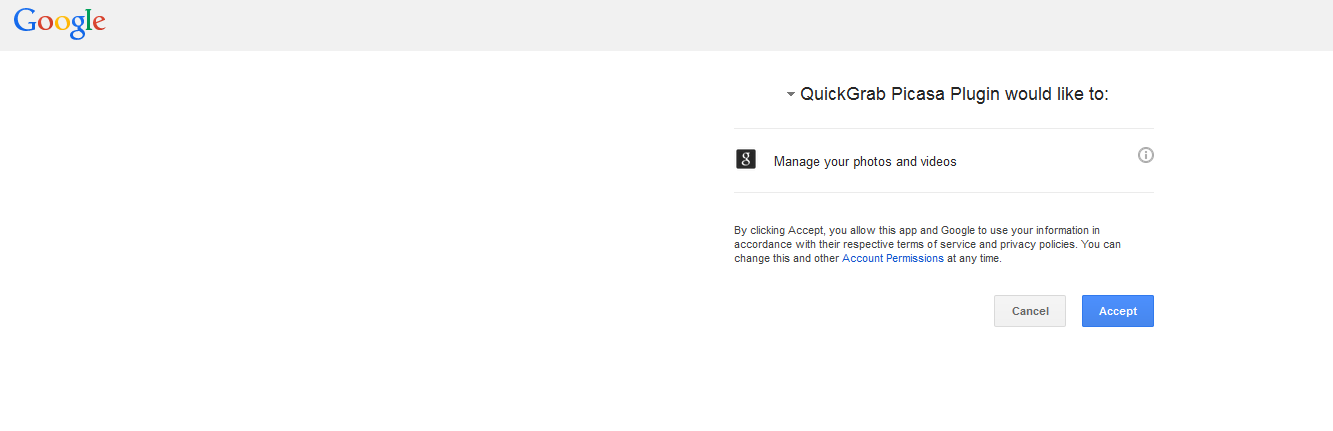The width and height of the screenshot is (1333, 431).
Task: Click the 'By clicking Accept' disclaimer text
Action: coord(927,244)
